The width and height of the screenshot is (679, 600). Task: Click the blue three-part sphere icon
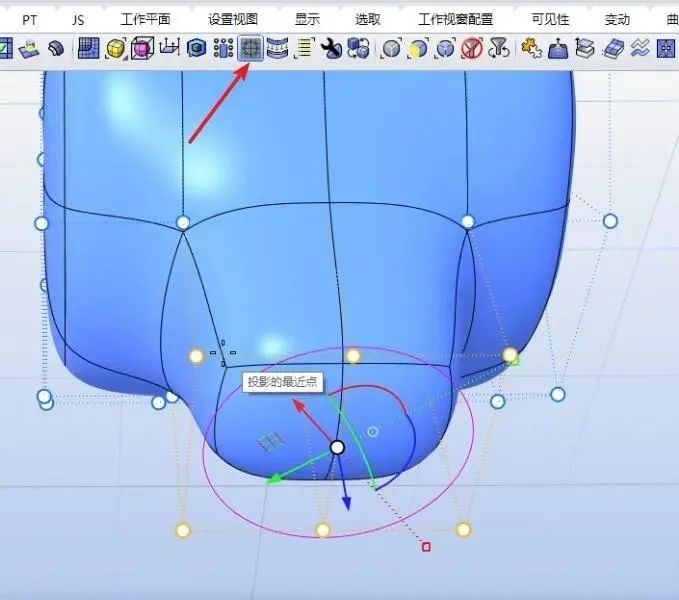tap(445, 48)
